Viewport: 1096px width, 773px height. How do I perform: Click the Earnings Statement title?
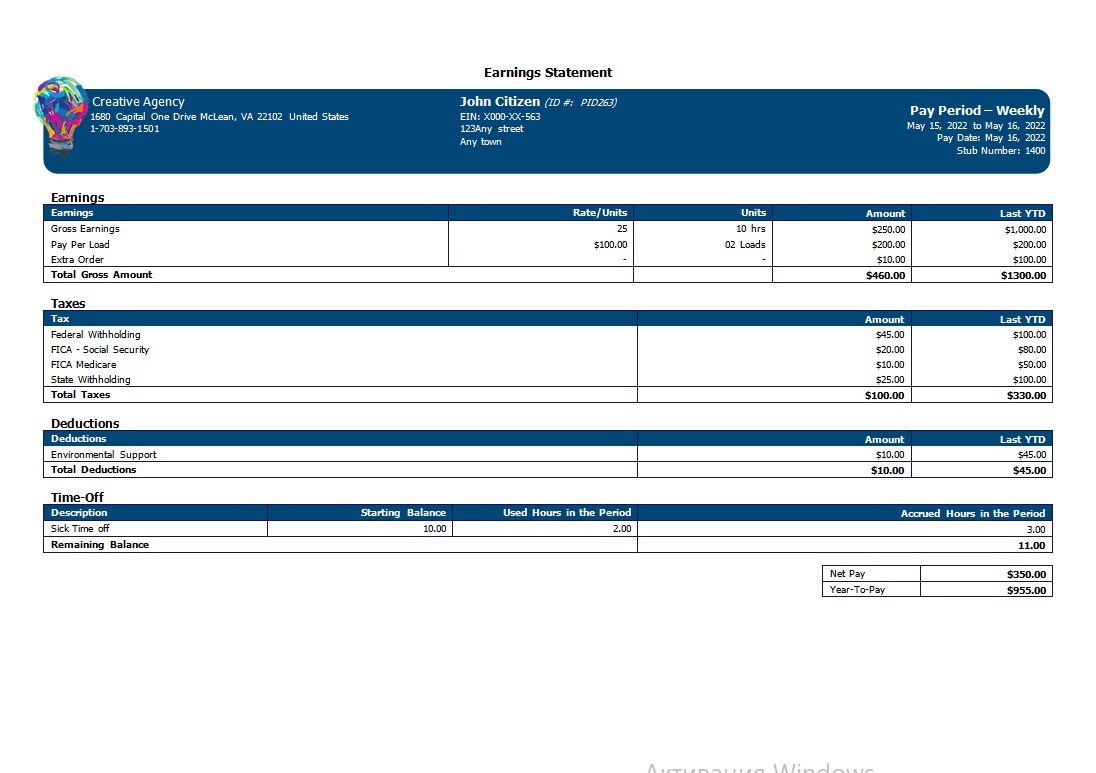click(x=548, y=73)
